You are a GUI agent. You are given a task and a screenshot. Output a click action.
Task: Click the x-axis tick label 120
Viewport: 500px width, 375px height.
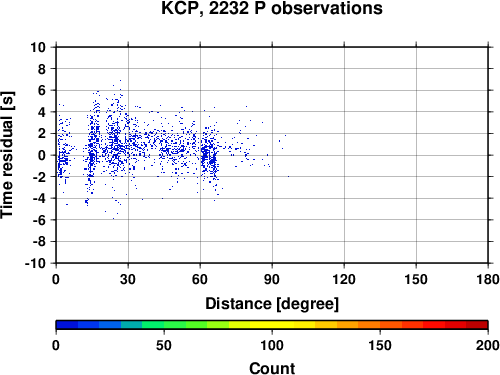[344, 279]
